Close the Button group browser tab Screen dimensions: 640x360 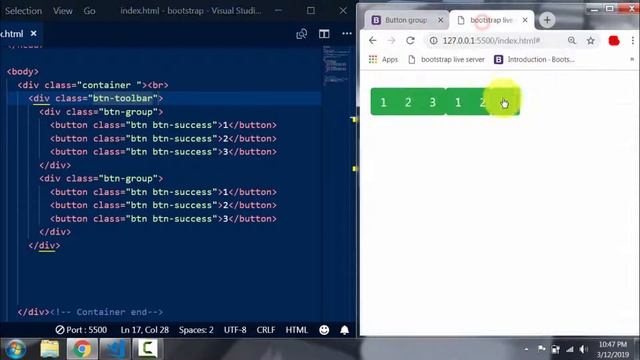(x=440, y=20)
